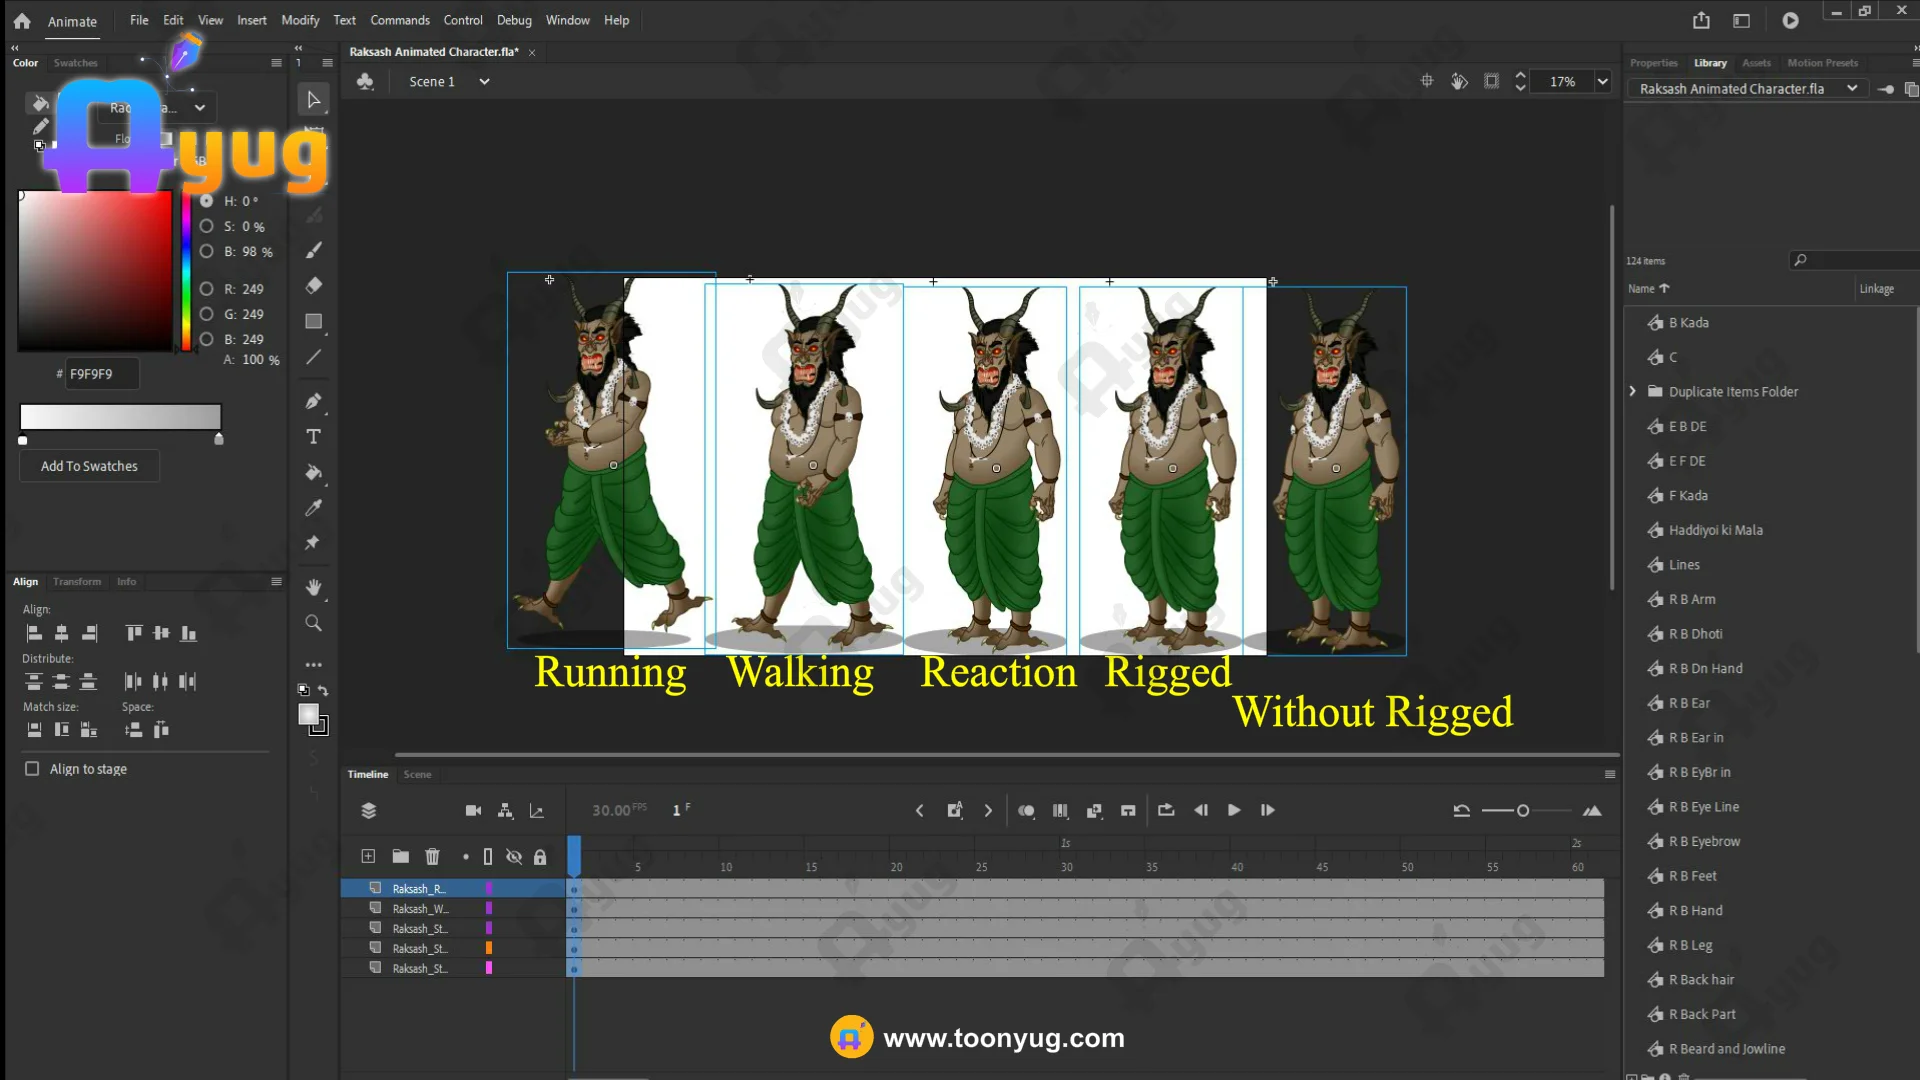Click the Add camera icon in timeline
The width and height of the screenshot is (1920, 1080).
[473, 811]
